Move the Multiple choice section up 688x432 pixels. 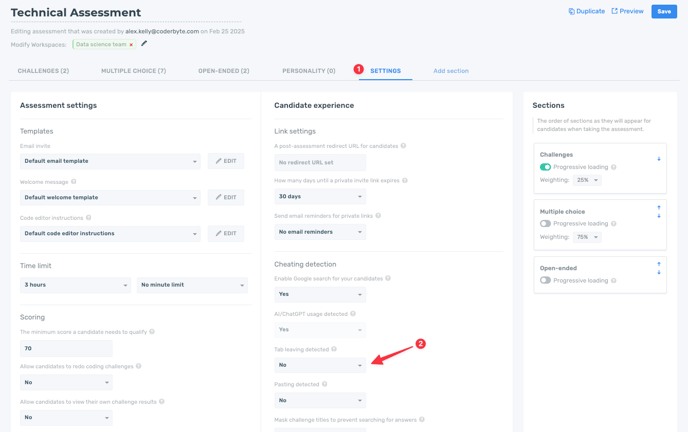pyautogui.click(x=659, y=207)
